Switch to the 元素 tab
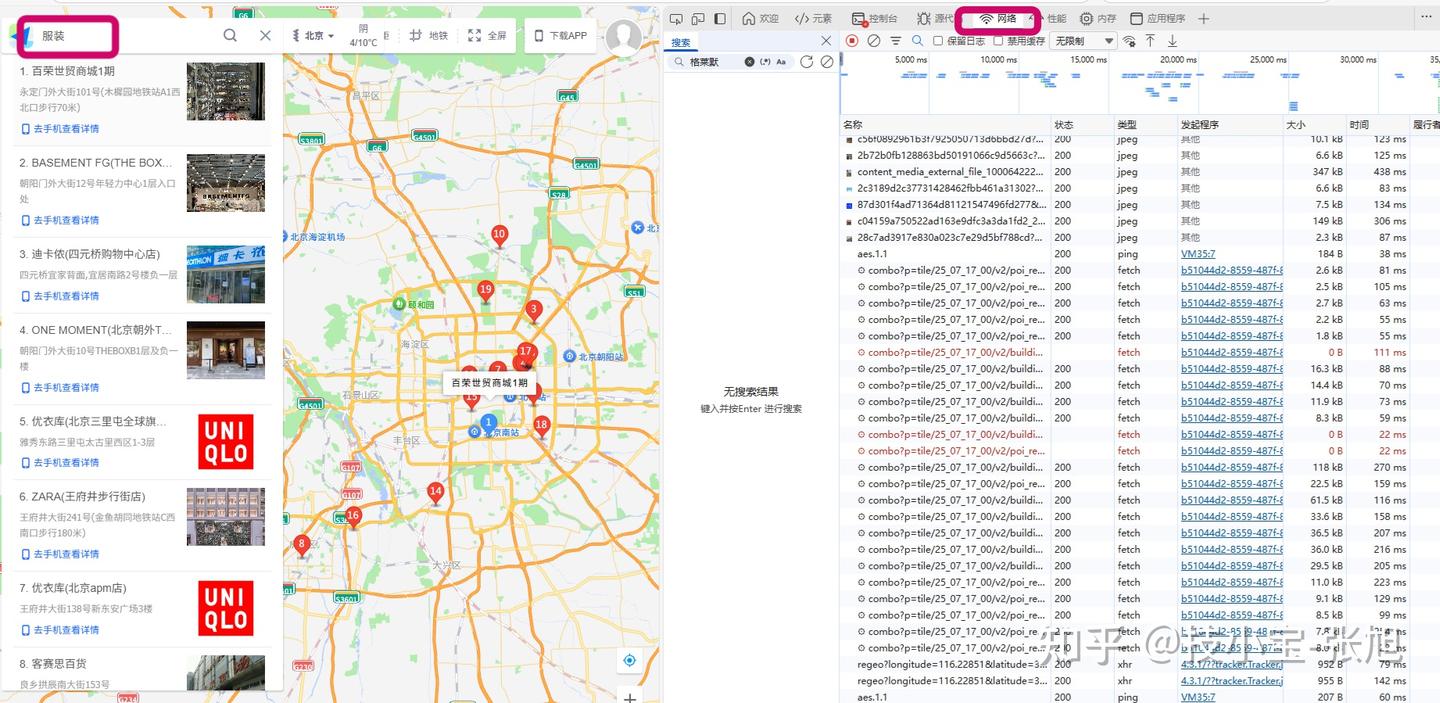1440x703 pixels. pos(813,19)
